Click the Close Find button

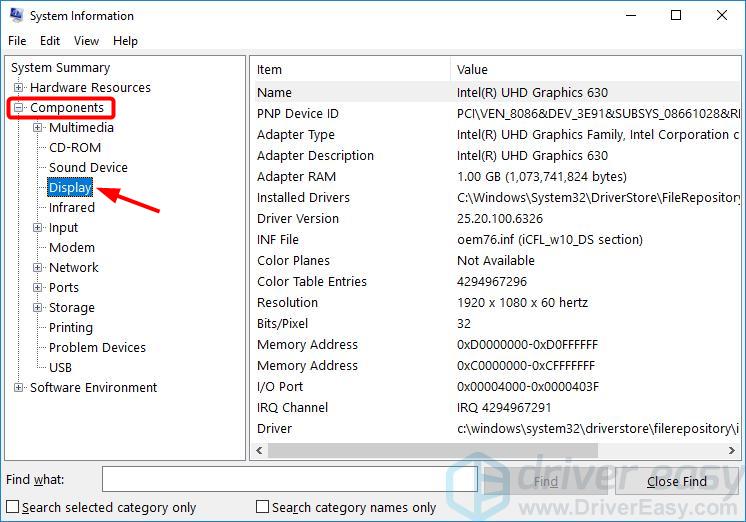(676, 481)
